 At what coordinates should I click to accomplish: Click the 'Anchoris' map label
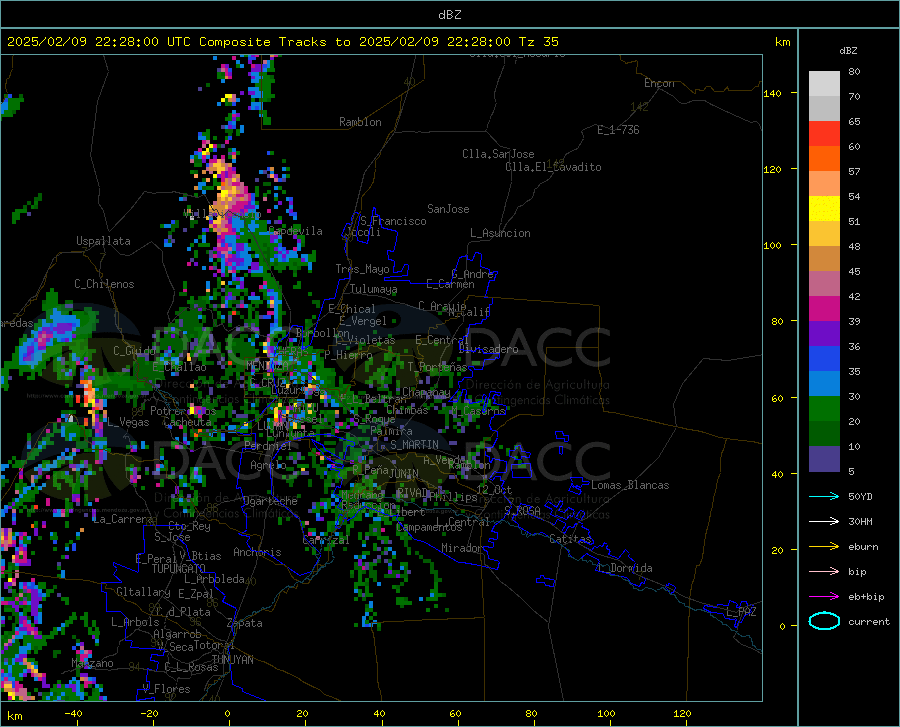257,552
